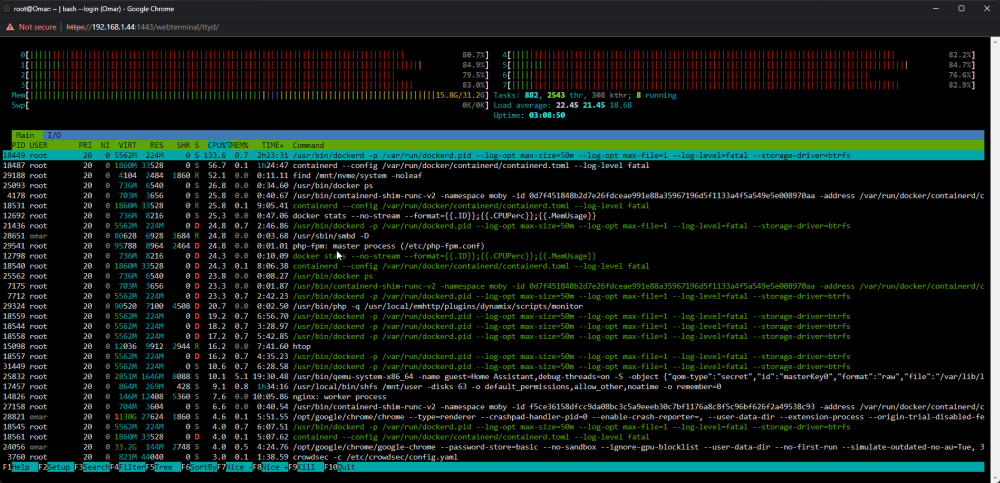Open F1 Help in the function bar
This screenshot has width=1000, height=483.
tap(20, 467)
